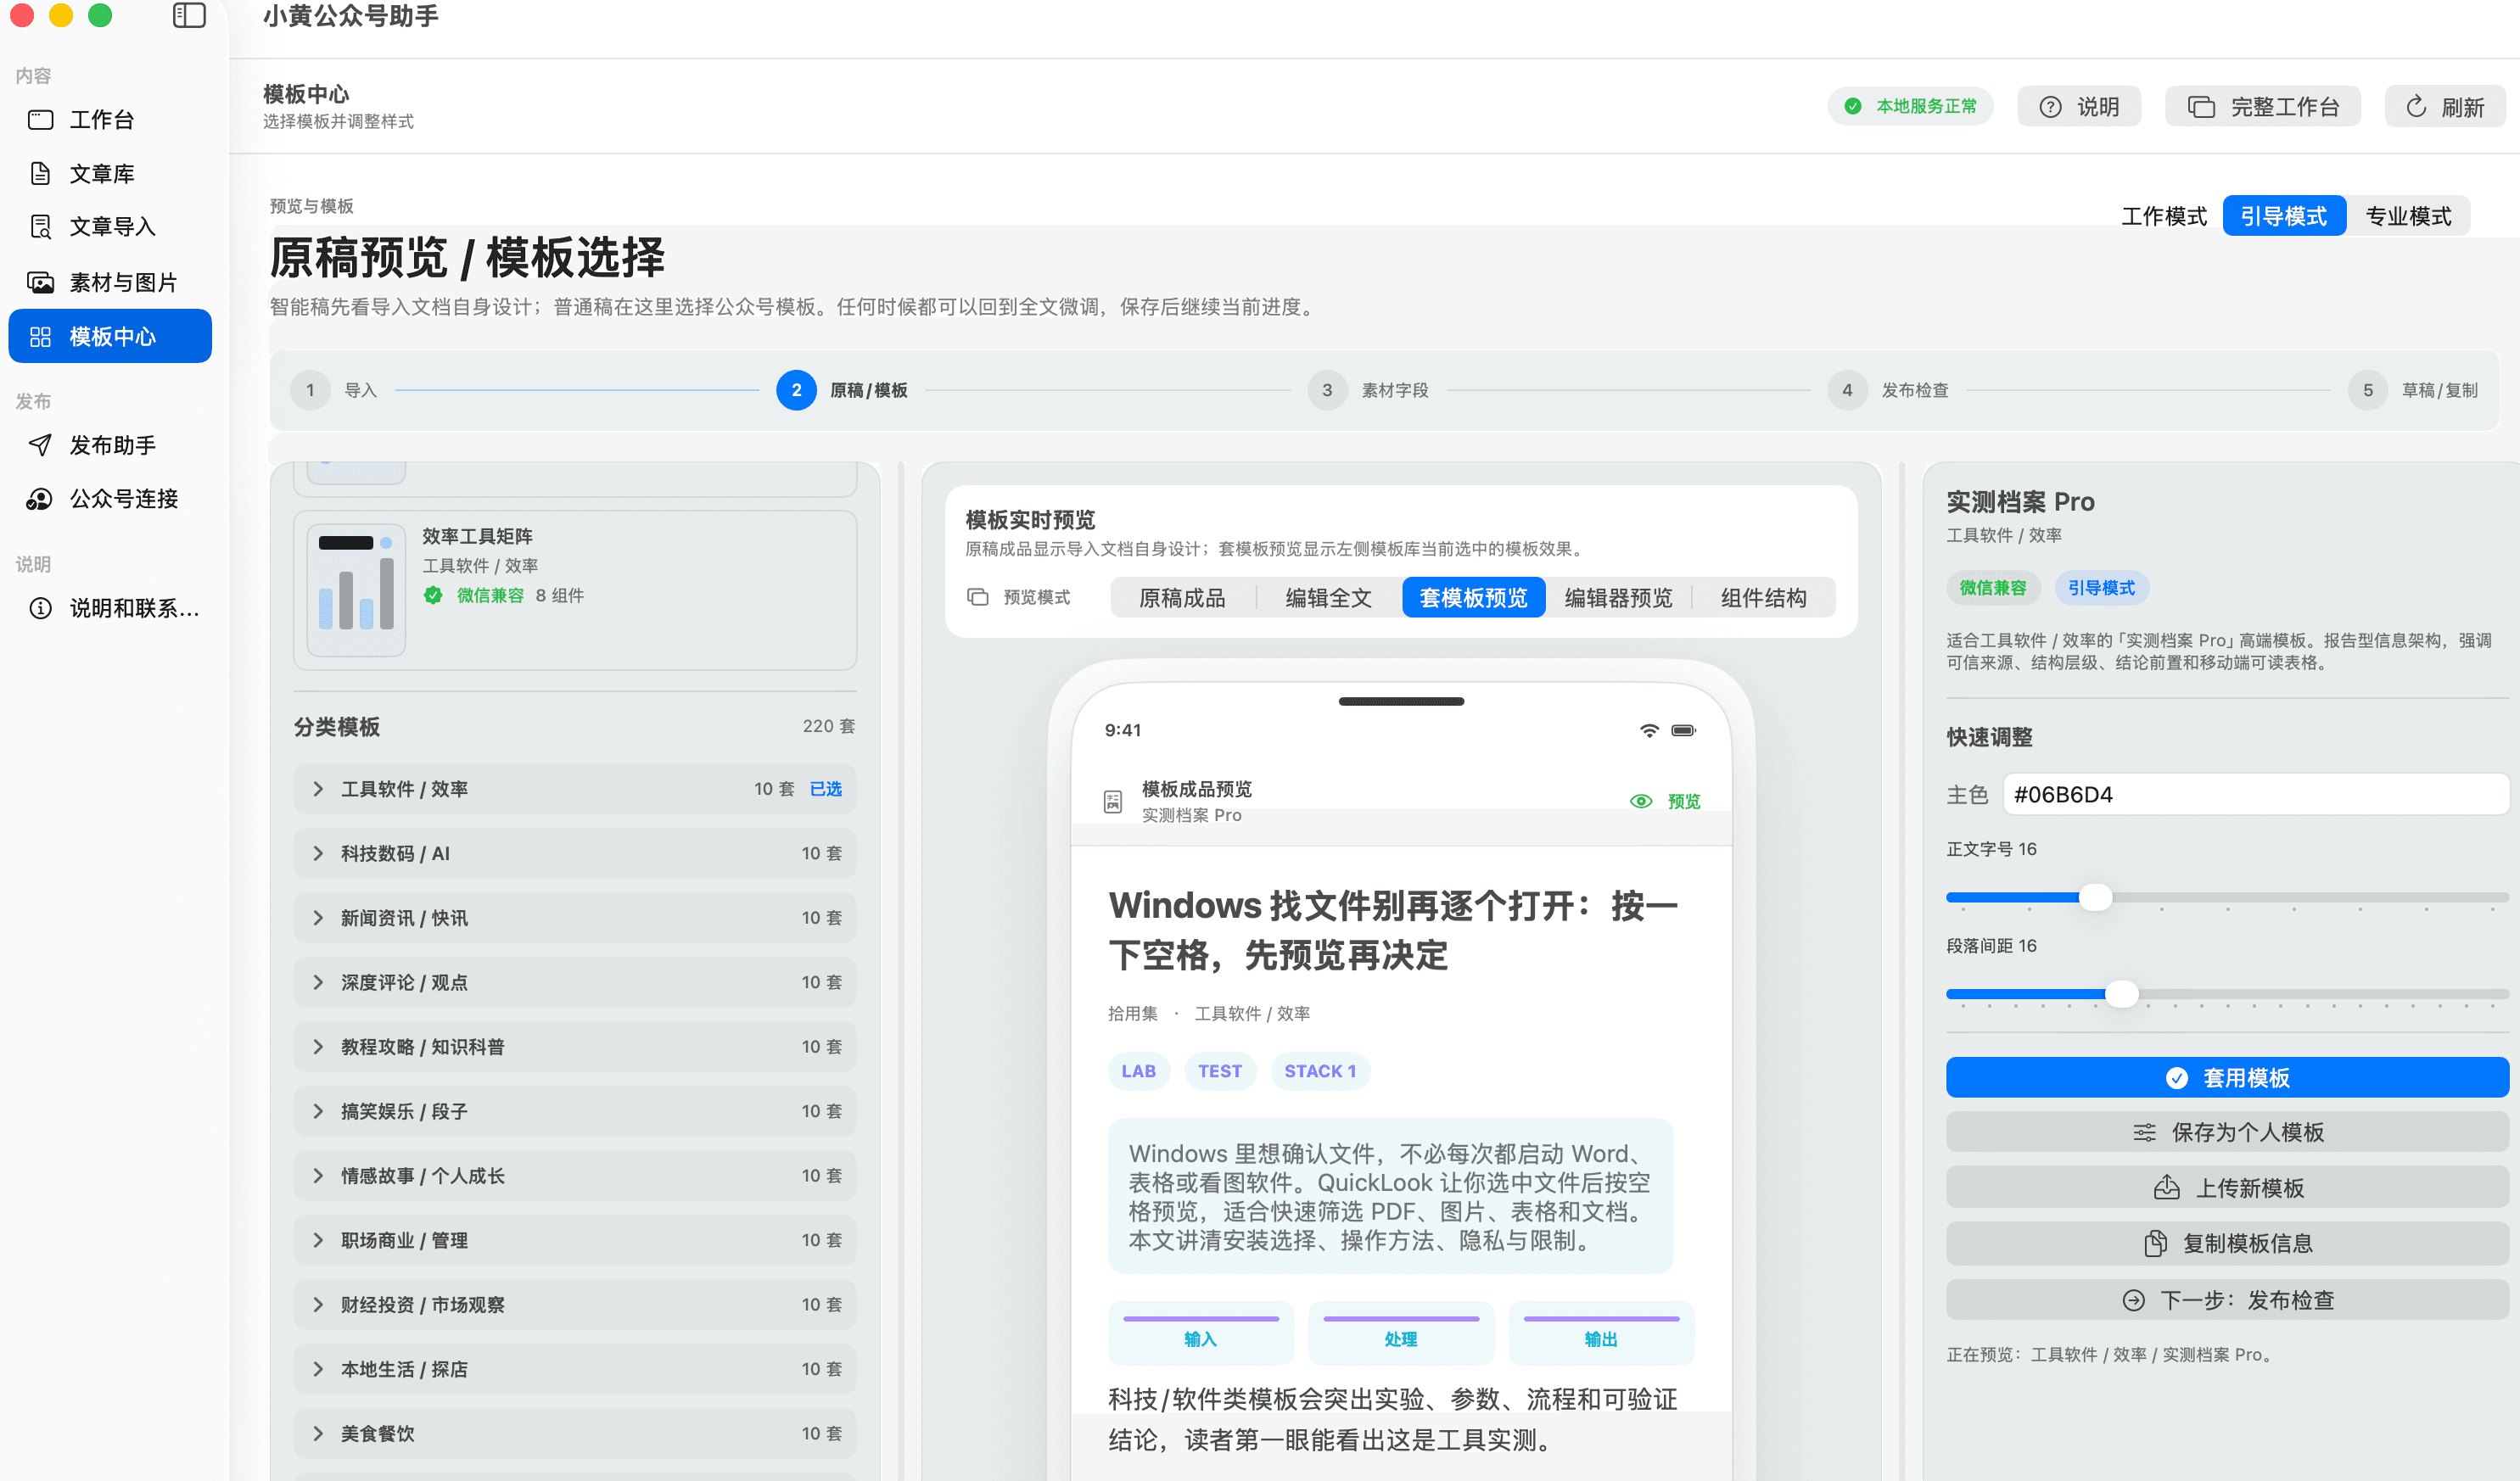
Task: Adjust the 段落间距 slider handle
Action: click(2121, 994)
